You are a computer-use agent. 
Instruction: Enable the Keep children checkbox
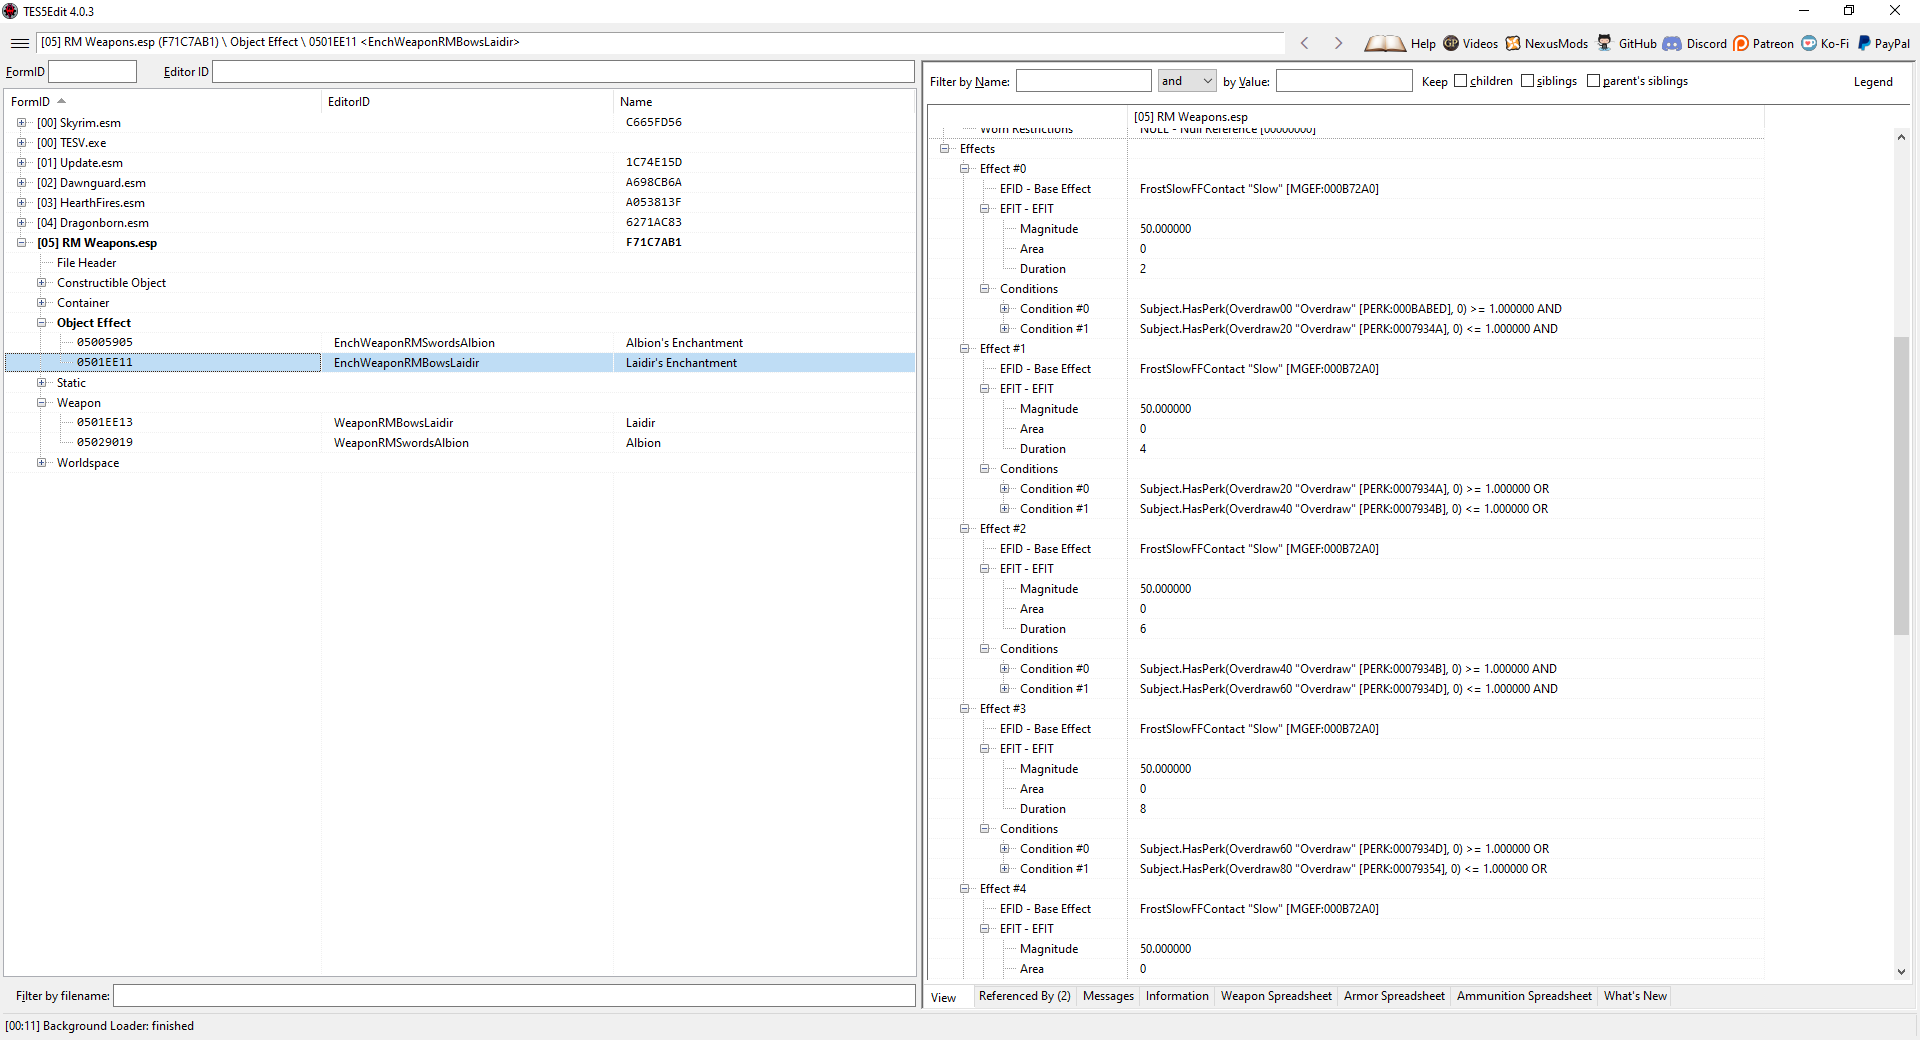pyautogui.click(x=1460, y=81)
